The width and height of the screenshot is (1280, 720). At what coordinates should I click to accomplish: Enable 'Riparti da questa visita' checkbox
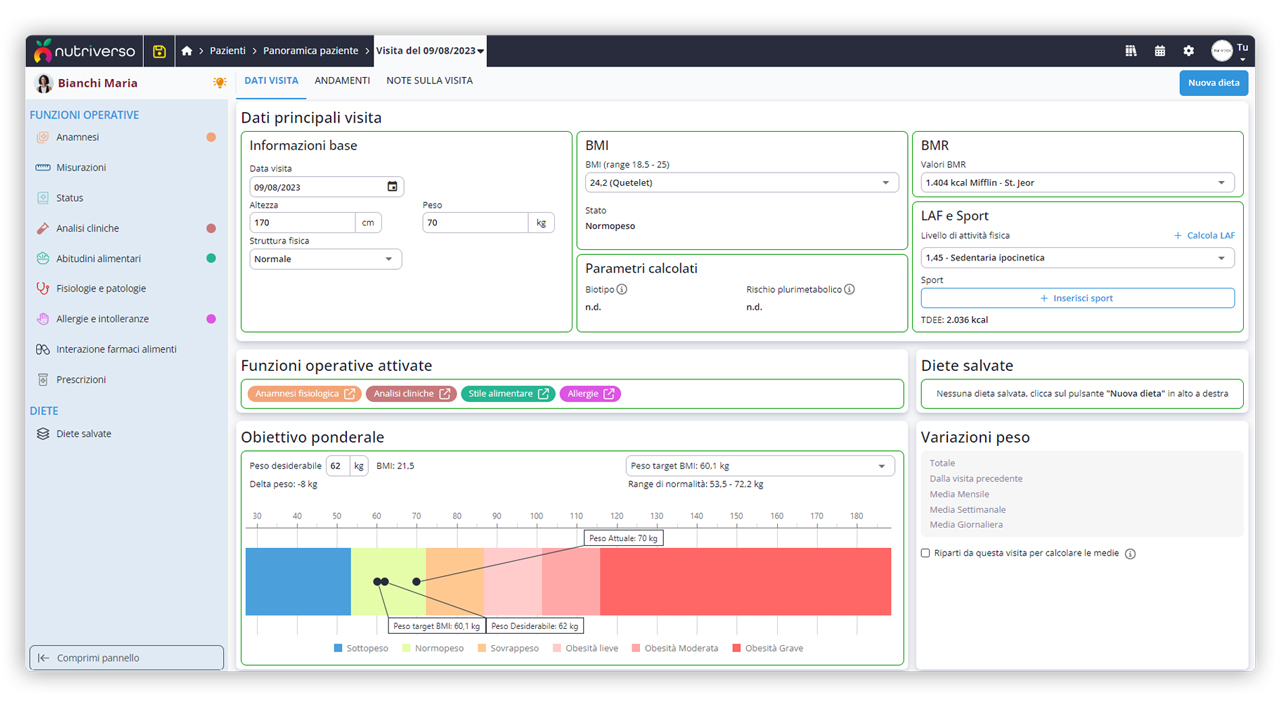click(925, 553)
